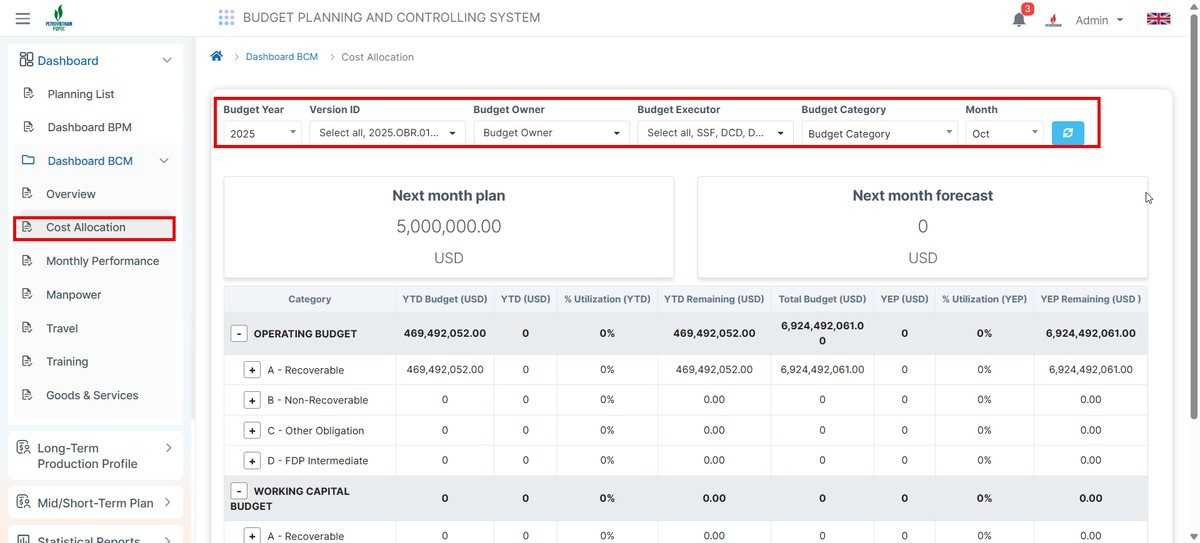Collapse the Dashboard BCM submenu chevron

click(164, 160)
